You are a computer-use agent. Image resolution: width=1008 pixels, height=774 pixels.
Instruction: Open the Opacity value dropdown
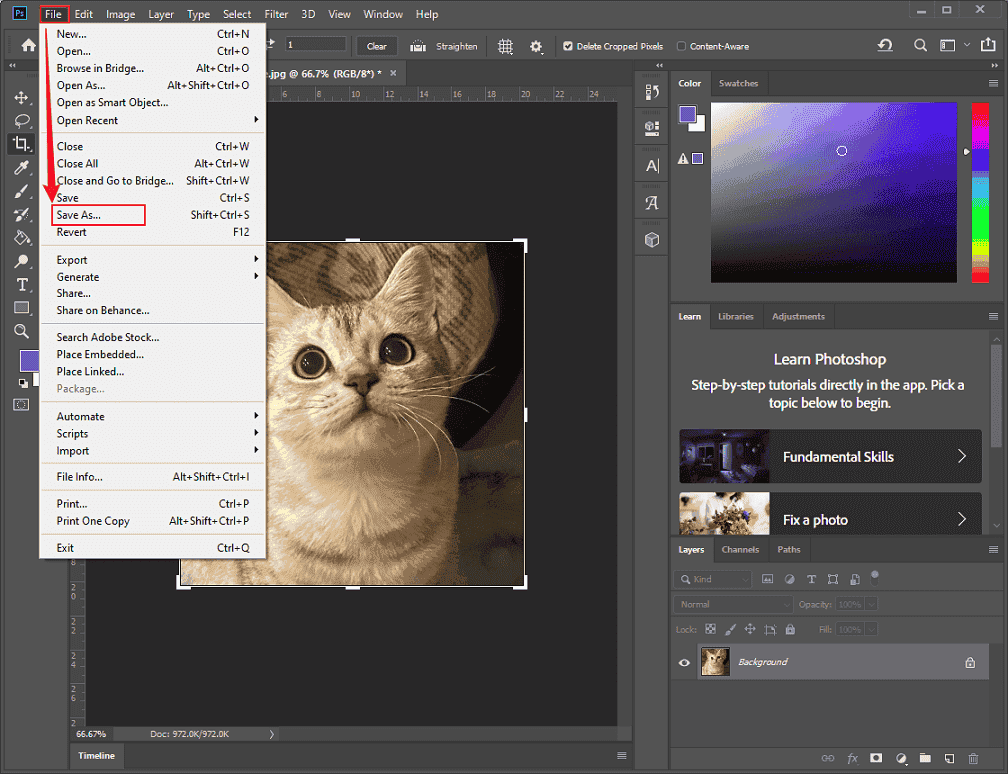869,604
